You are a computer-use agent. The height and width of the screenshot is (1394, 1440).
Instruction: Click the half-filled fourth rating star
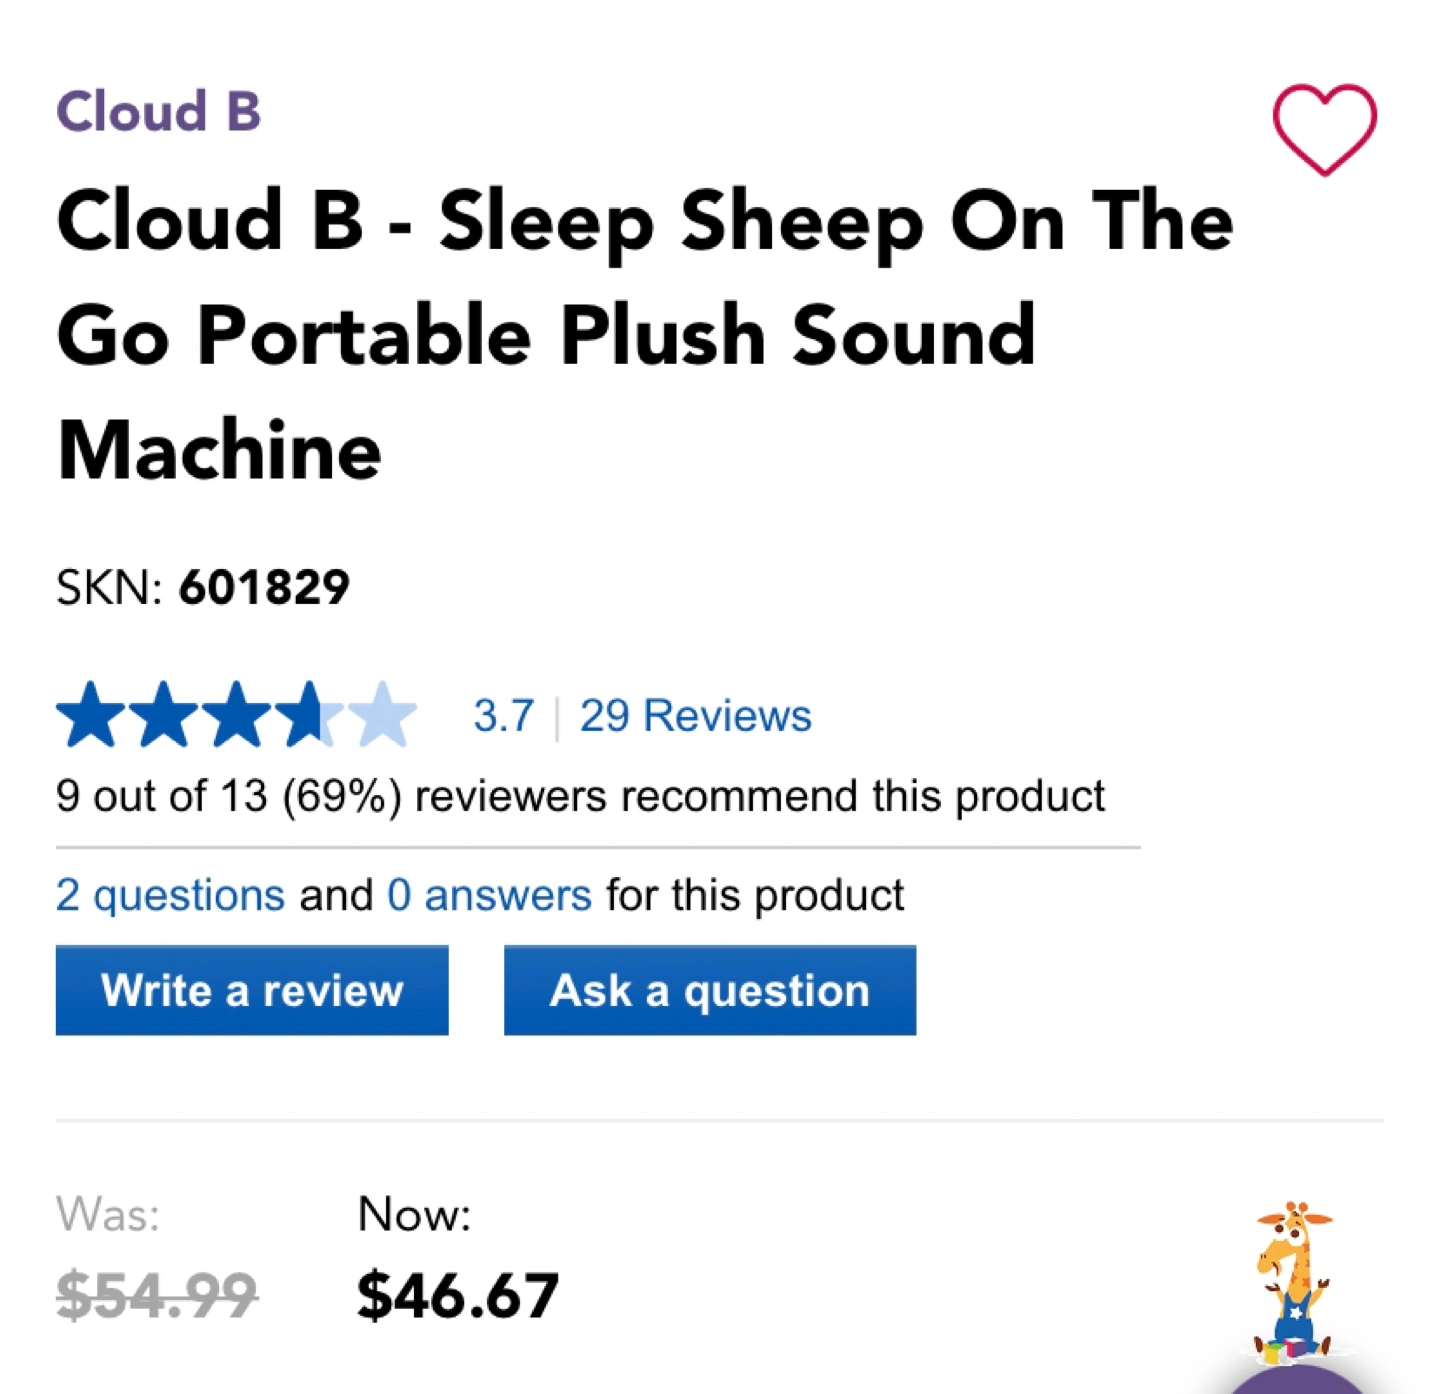tap(310, 714)
